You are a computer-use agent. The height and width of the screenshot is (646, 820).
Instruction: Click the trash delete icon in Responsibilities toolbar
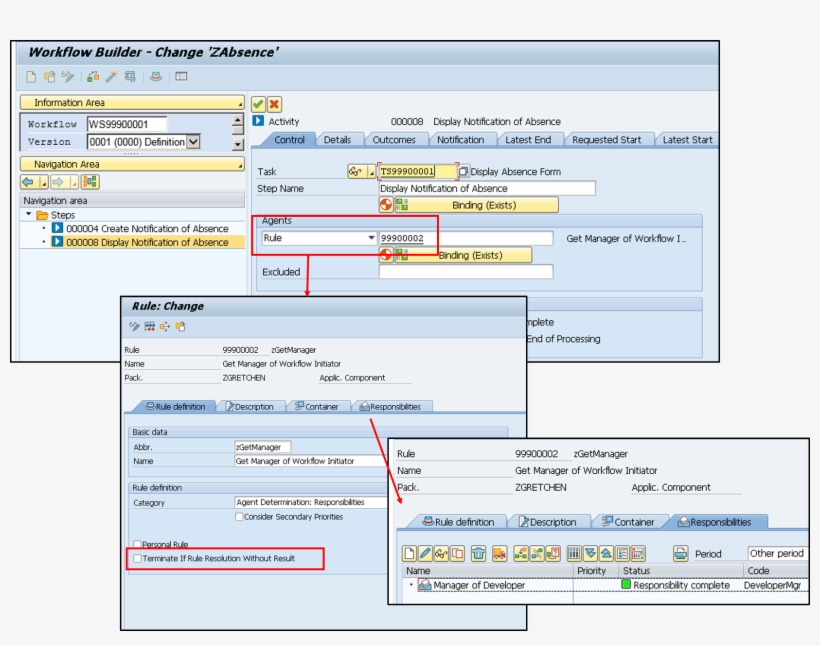(x=478, y=553)
